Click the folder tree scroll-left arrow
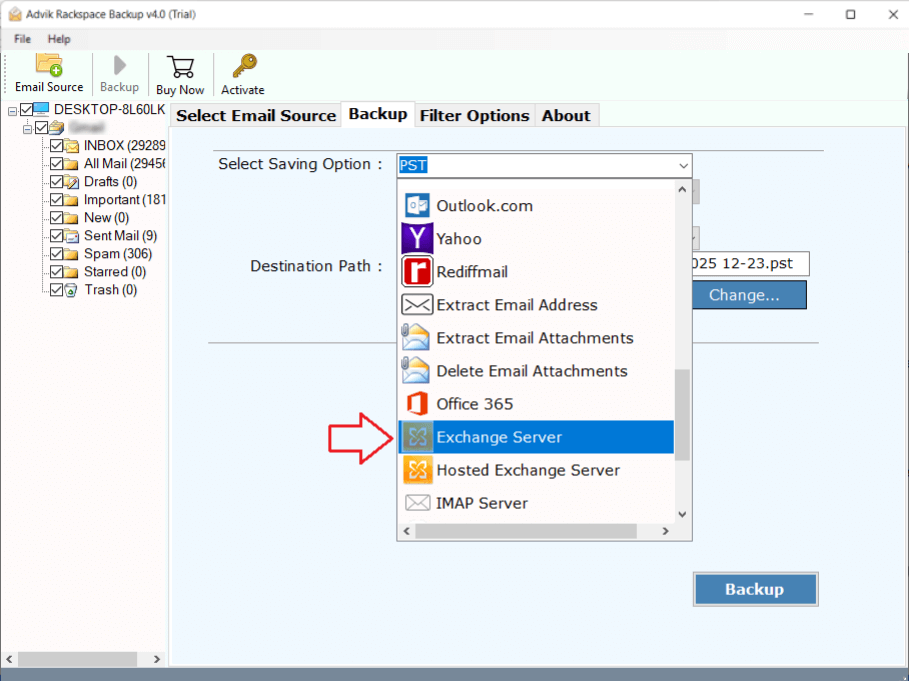The width and height of the screenshot is (909, 681). coord(9,659)
